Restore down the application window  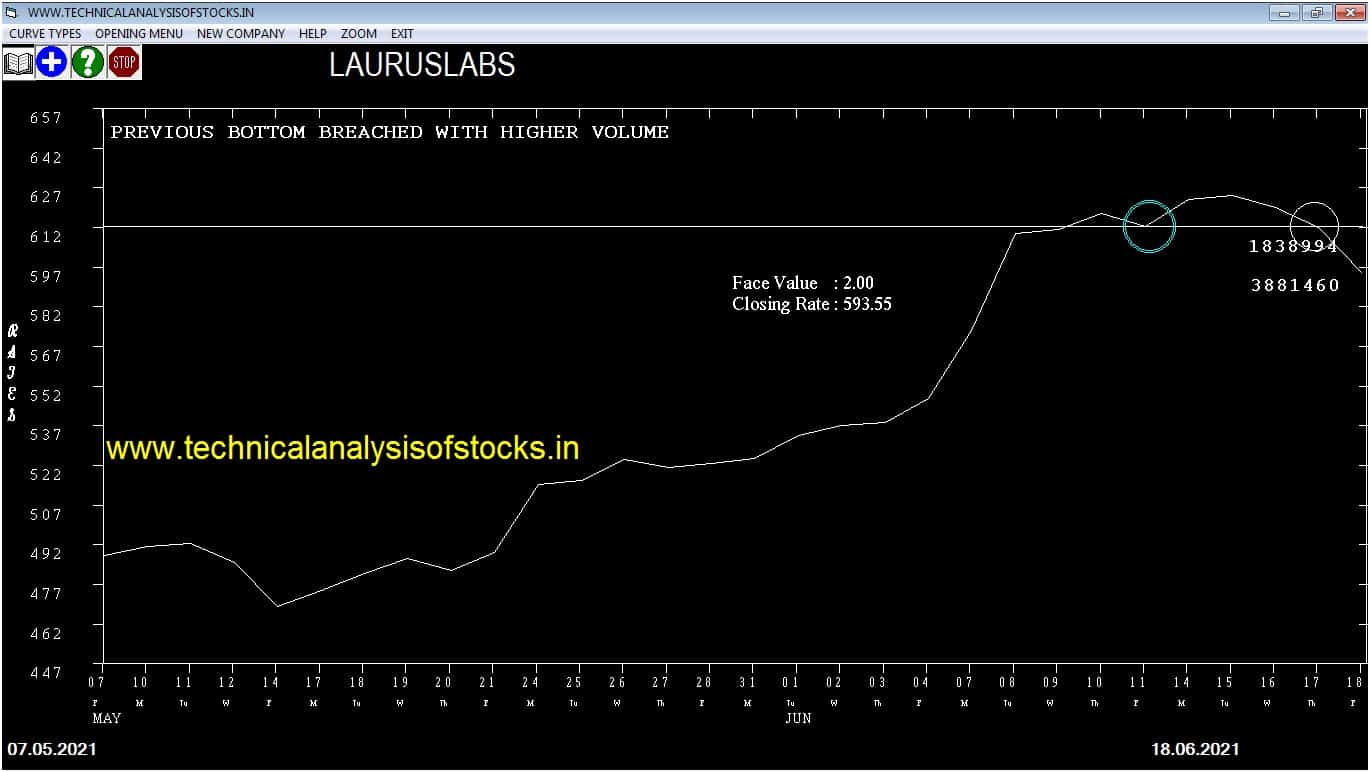1316,12
